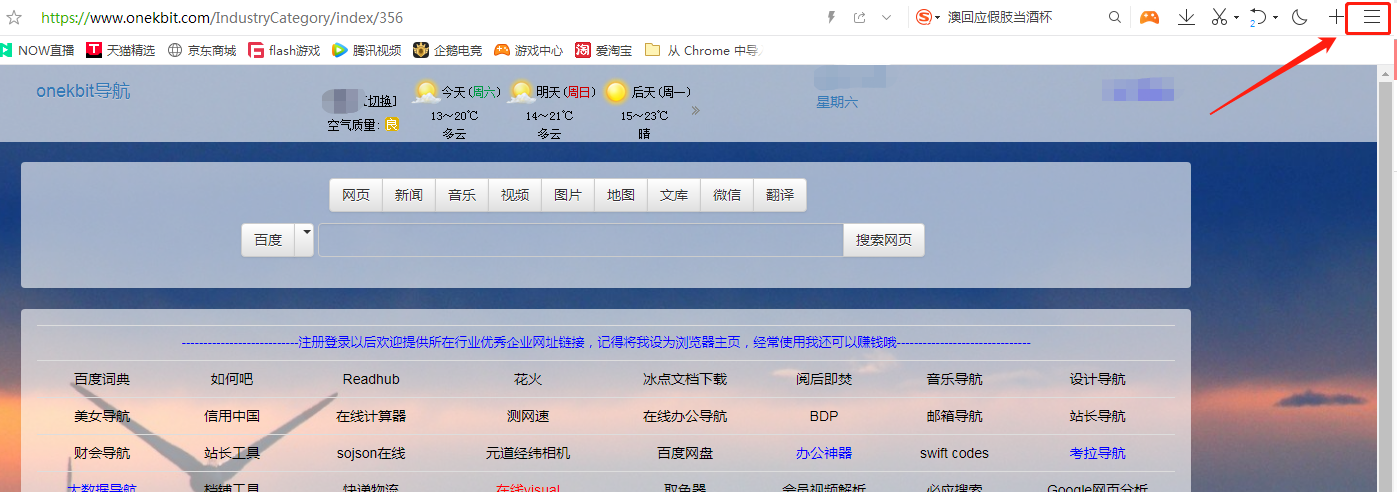Open the 冰点文档下载 link

tap(685, 379)
